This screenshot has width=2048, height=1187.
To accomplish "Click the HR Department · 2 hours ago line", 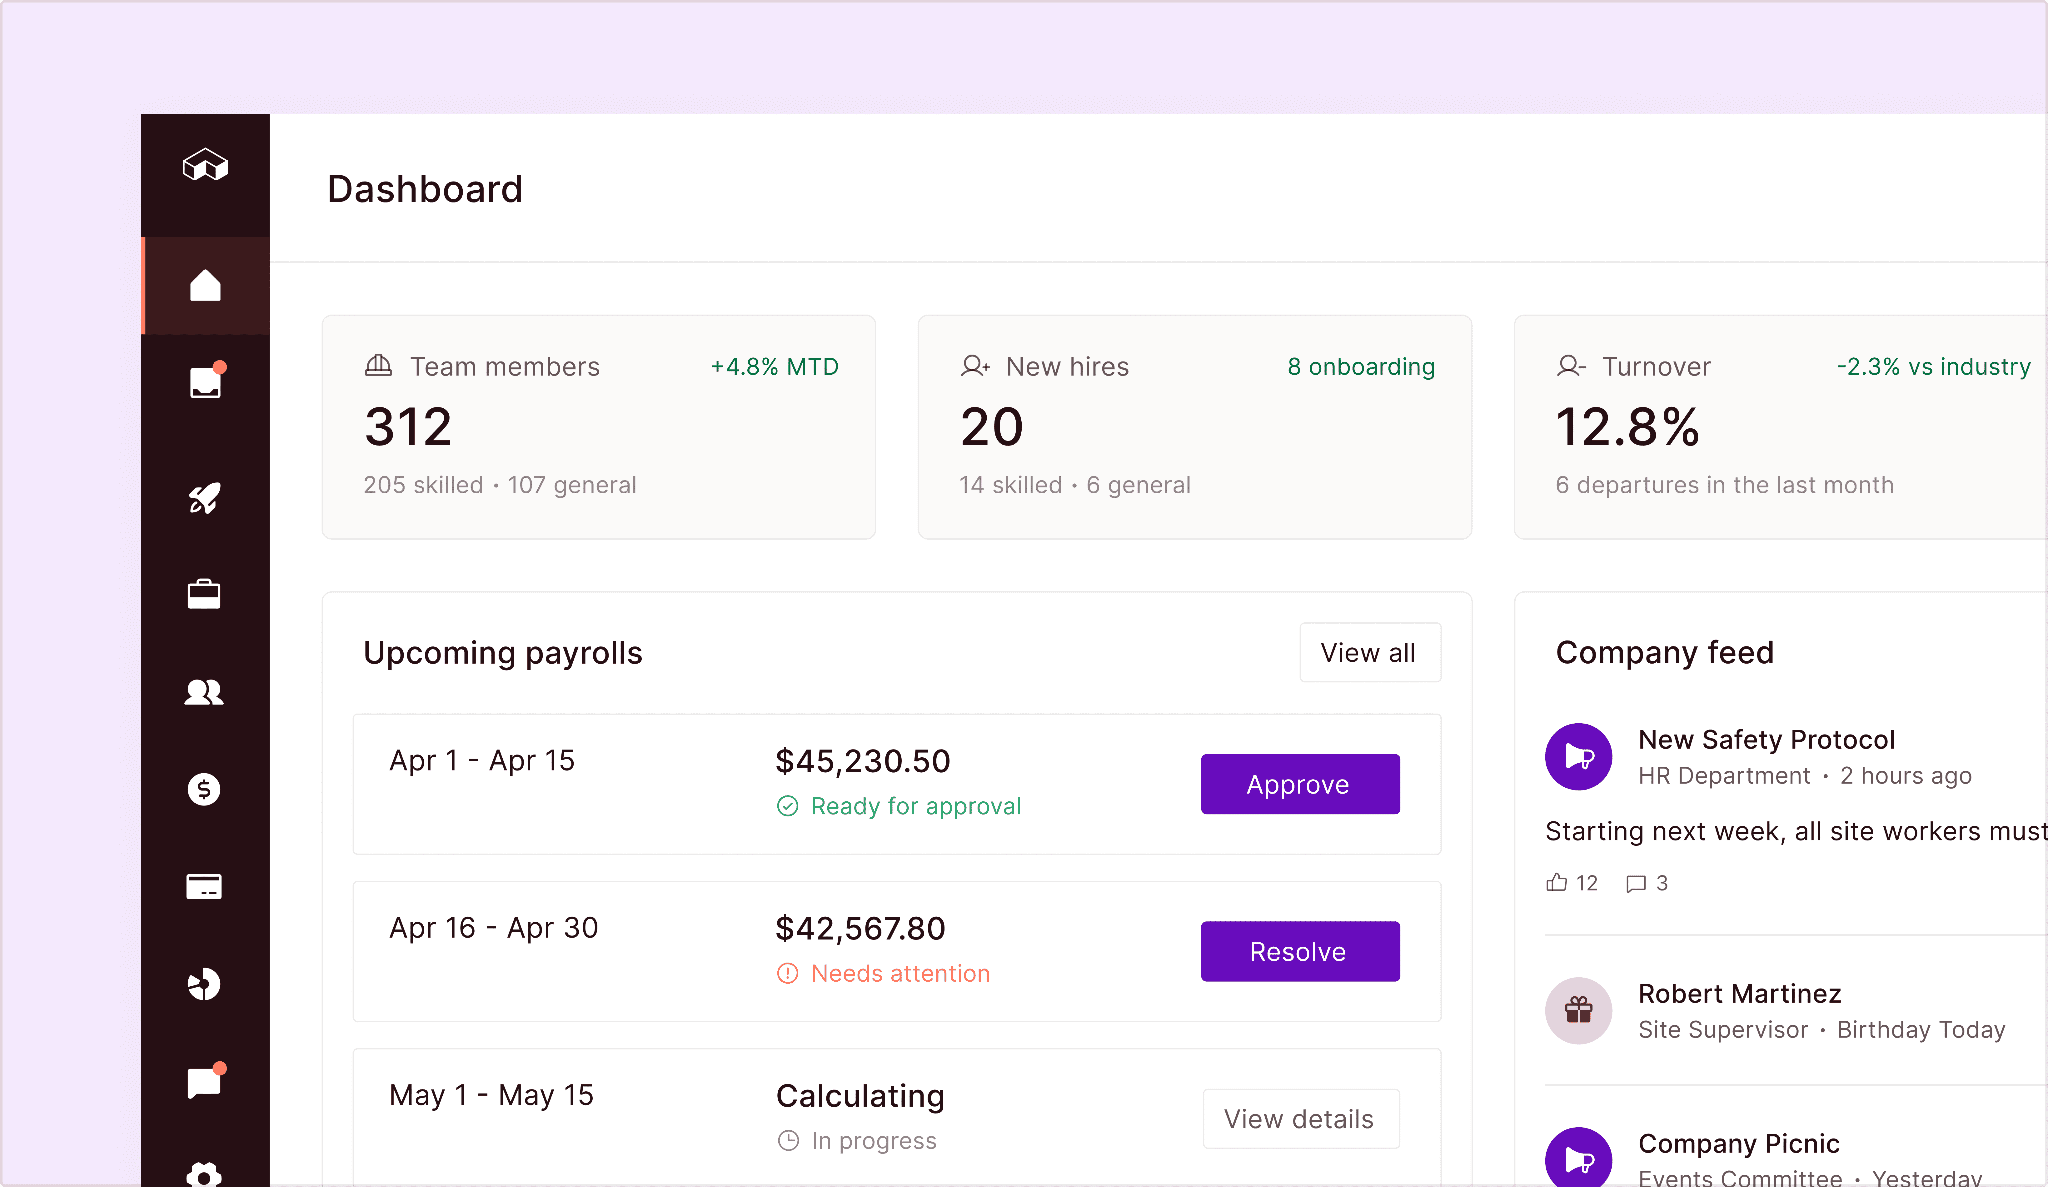I will 1805,776.
